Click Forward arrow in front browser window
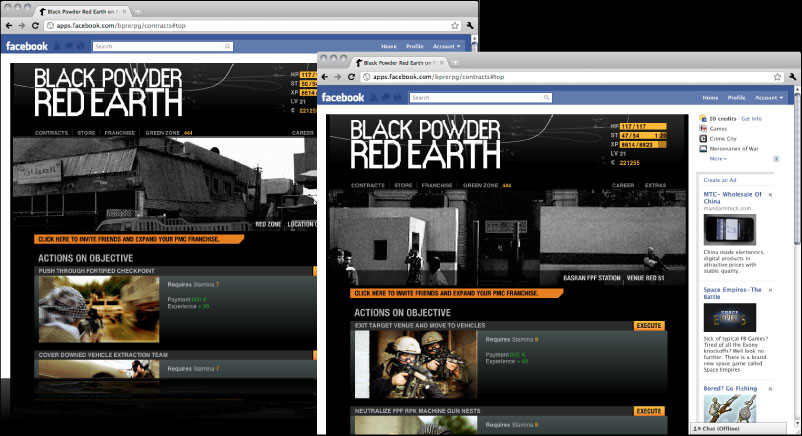This screenshot has height=436, width=802. tap(338, 77)
